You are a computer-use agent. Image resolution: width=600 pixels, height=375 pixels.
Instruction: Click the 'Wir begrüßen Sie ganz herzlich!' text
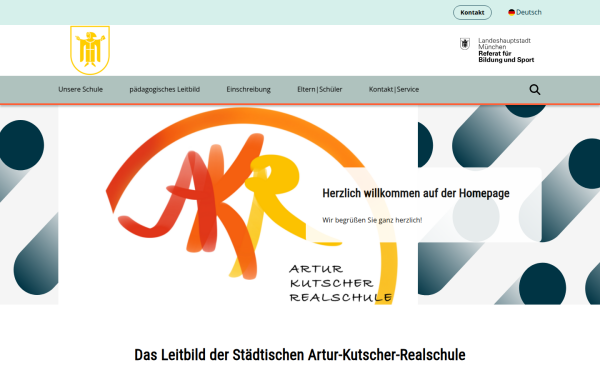coord(372,220)
